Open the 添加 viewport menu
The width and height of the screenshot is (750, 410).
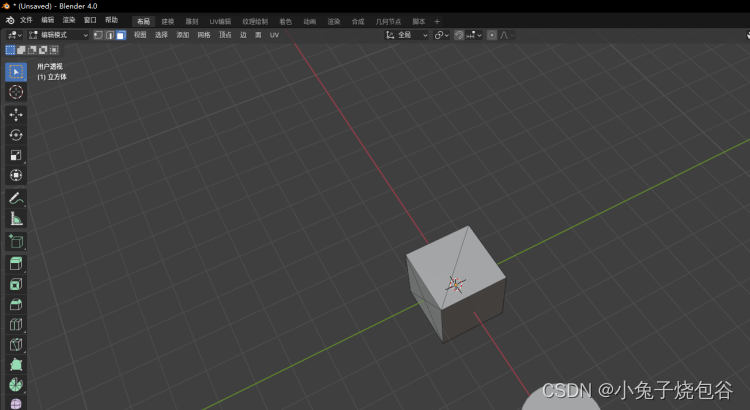[183, 35]
